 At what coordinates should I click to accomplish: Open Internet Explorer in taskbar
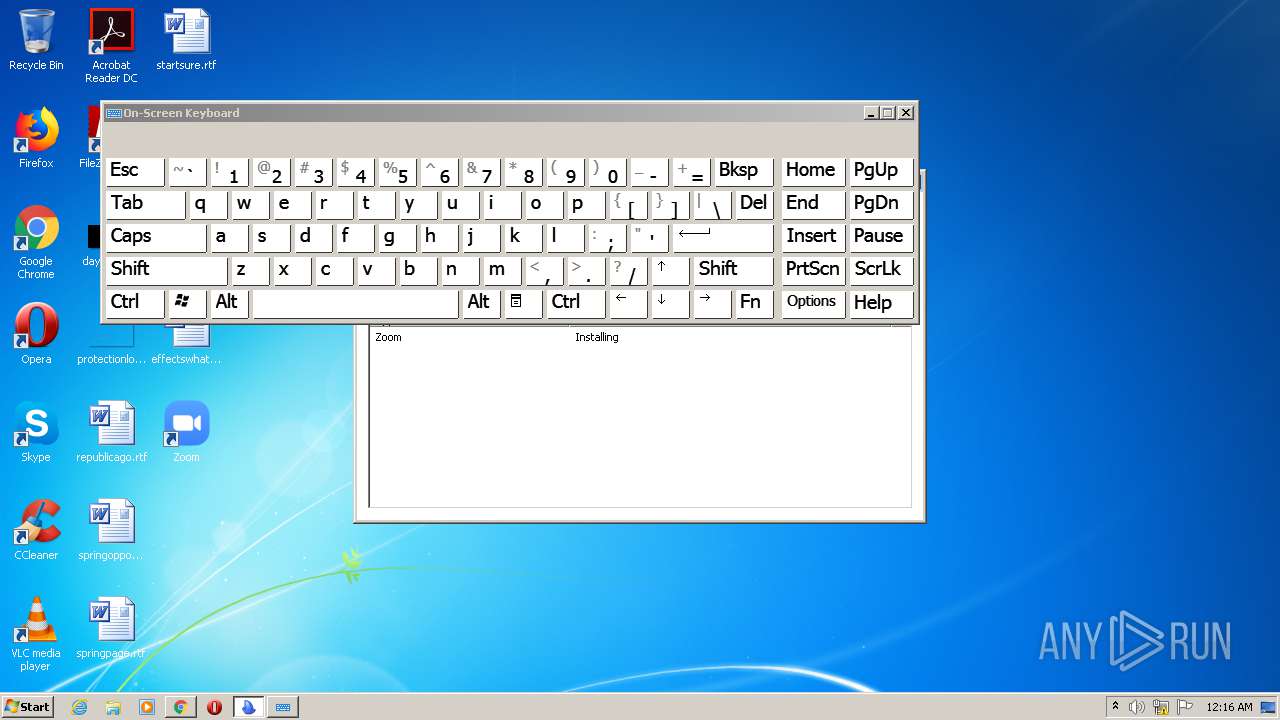pos(79,707)
